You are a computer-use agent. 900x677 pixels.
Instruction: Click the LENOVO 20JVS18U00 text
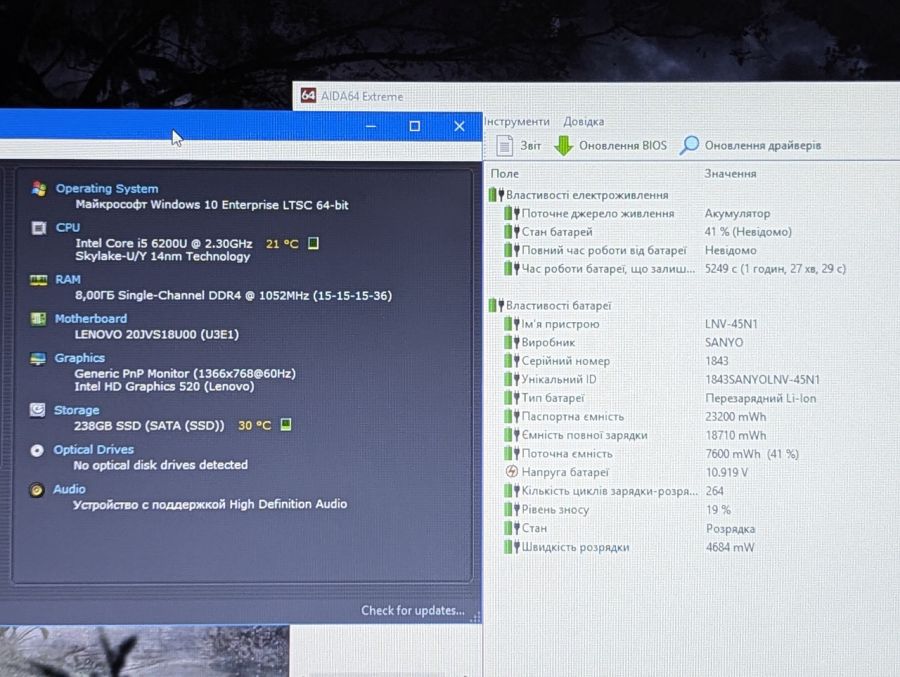157,334
